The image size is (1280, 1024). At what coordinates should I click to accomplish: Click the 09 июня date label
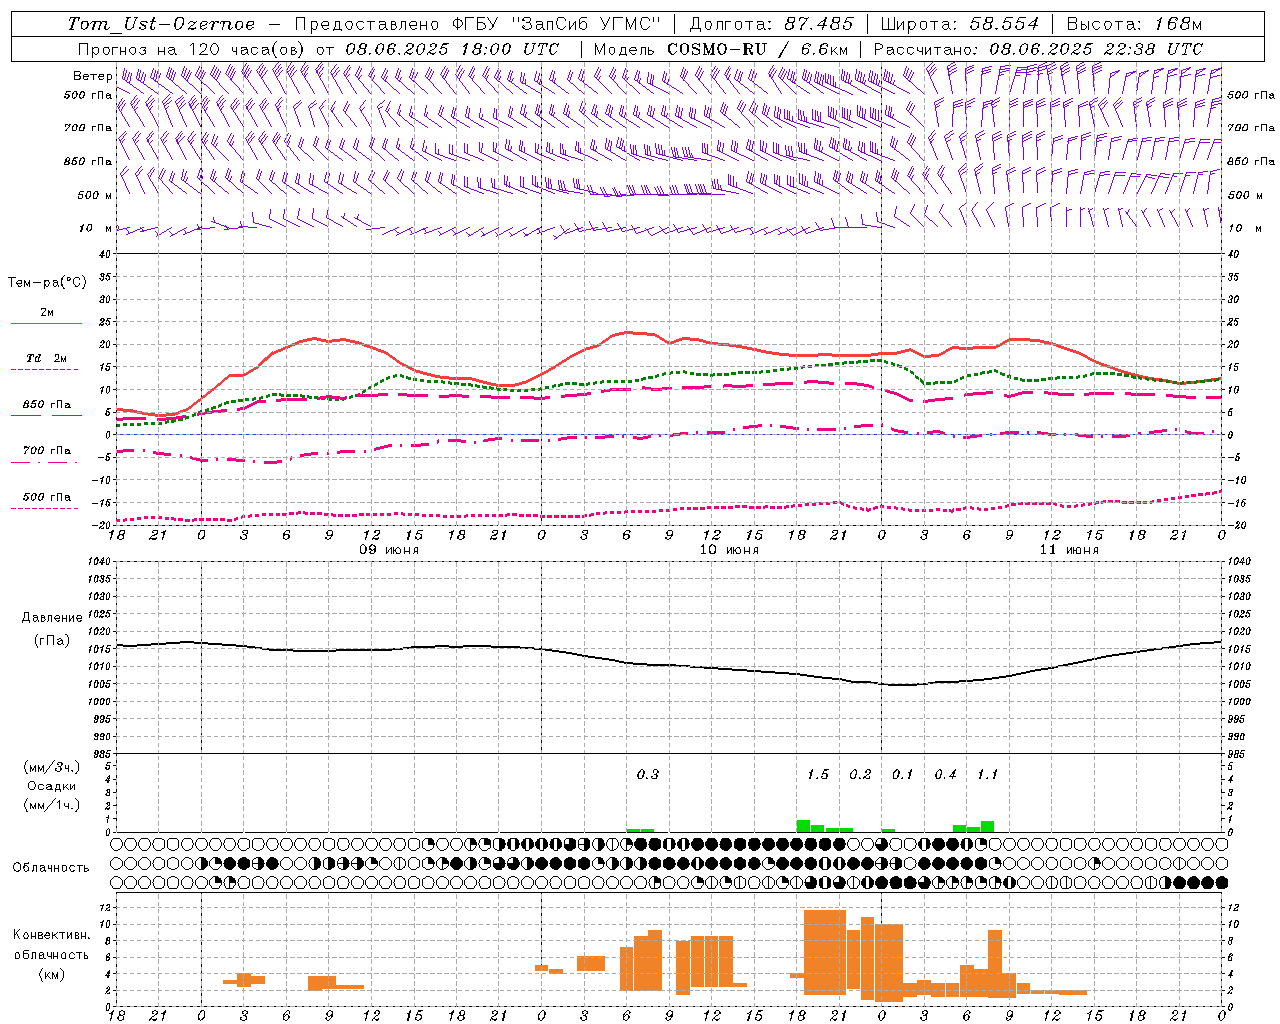(x=389, y=550)
